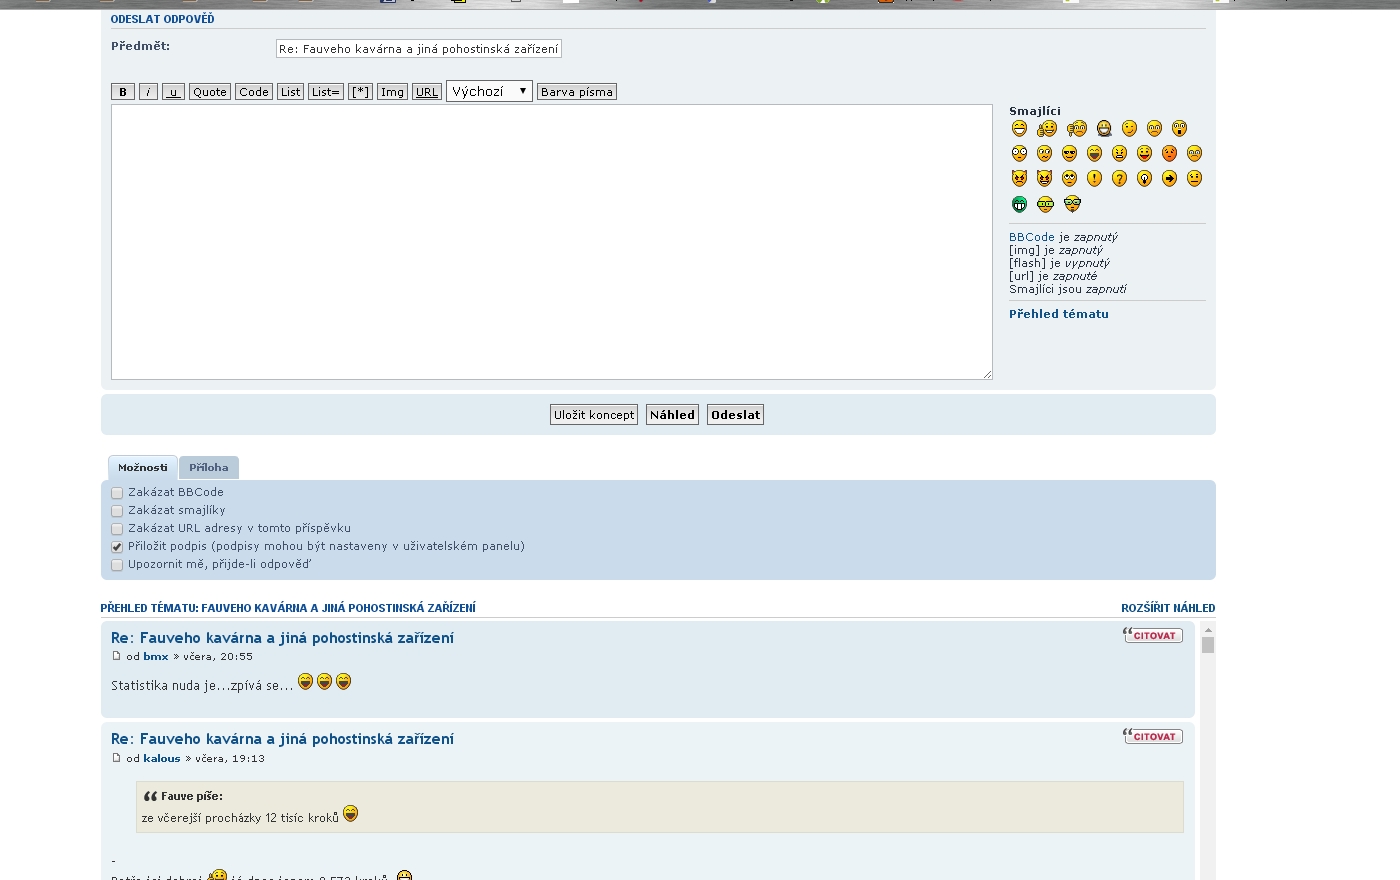Uncheck the Přiložit podpis option

117,547
